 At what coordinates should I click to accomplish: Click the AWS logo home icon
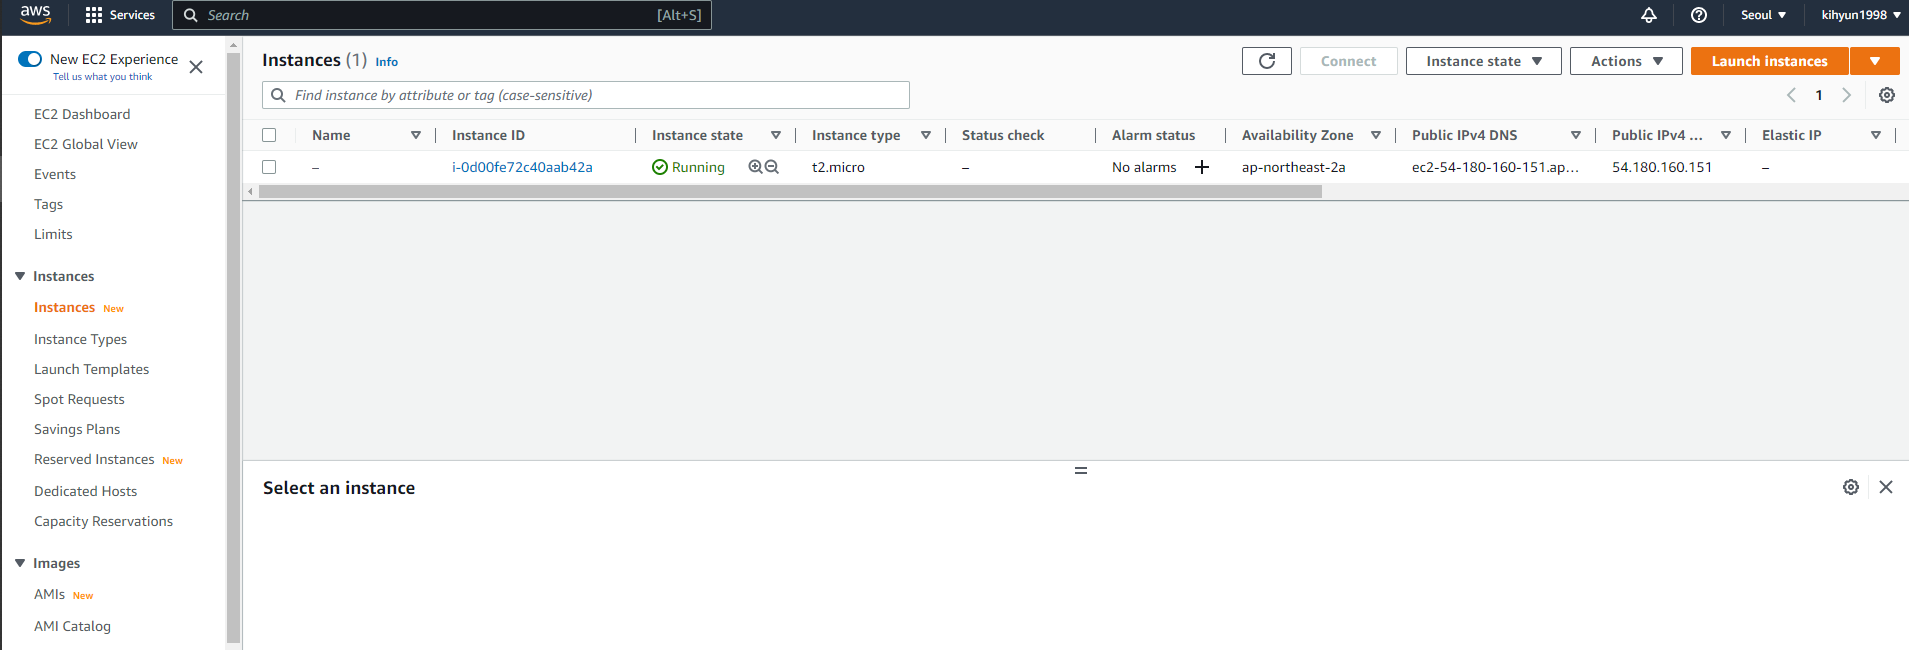coord(35,14)
